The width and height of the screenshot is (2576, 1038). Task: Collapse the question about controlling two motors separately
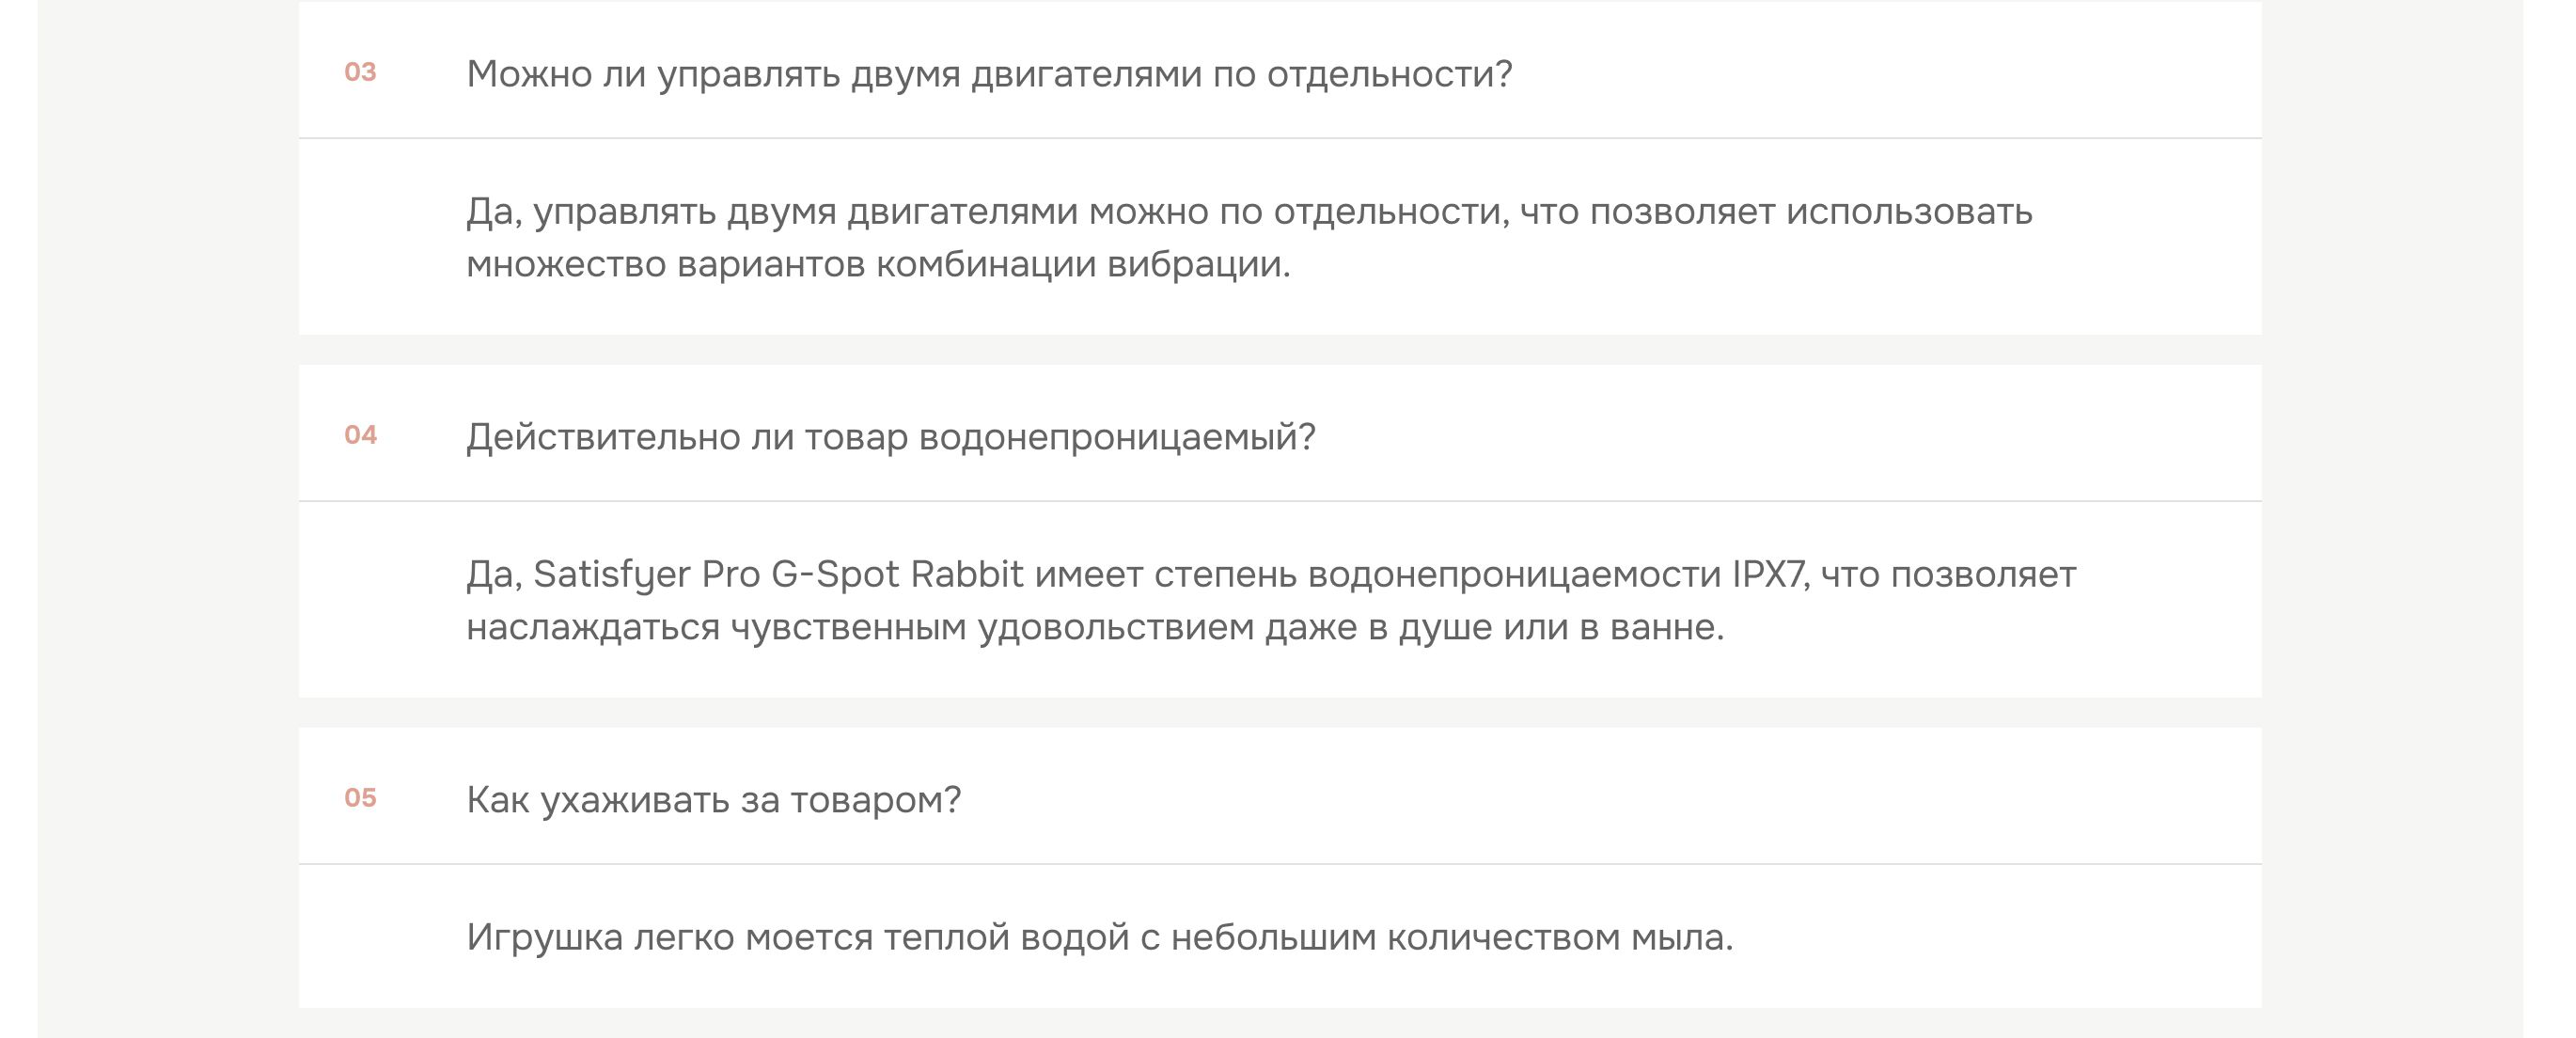tap(988, 74)
